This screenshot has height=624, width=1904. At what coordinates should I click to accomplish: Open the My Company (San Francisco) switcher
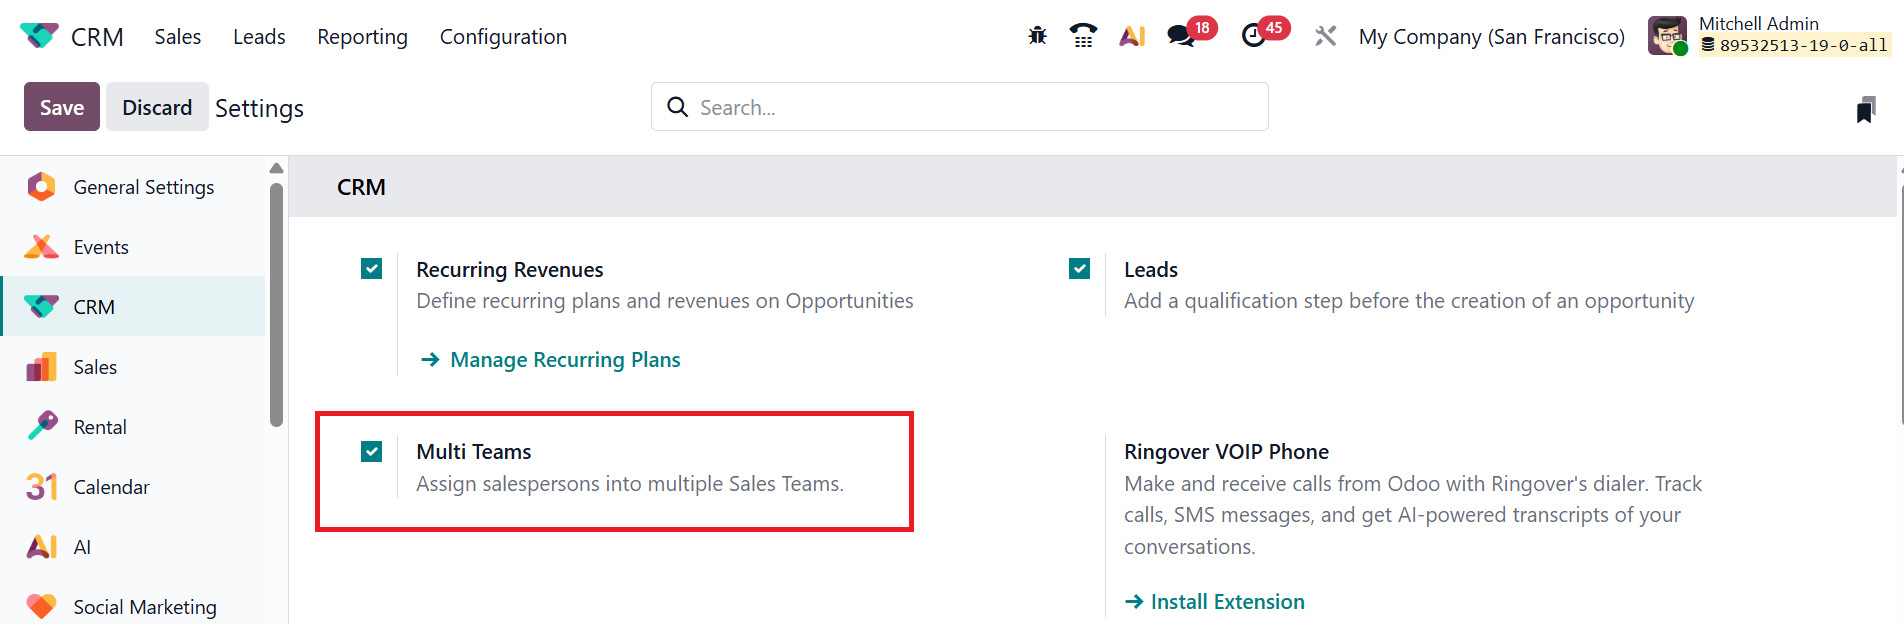[1491, 37]
